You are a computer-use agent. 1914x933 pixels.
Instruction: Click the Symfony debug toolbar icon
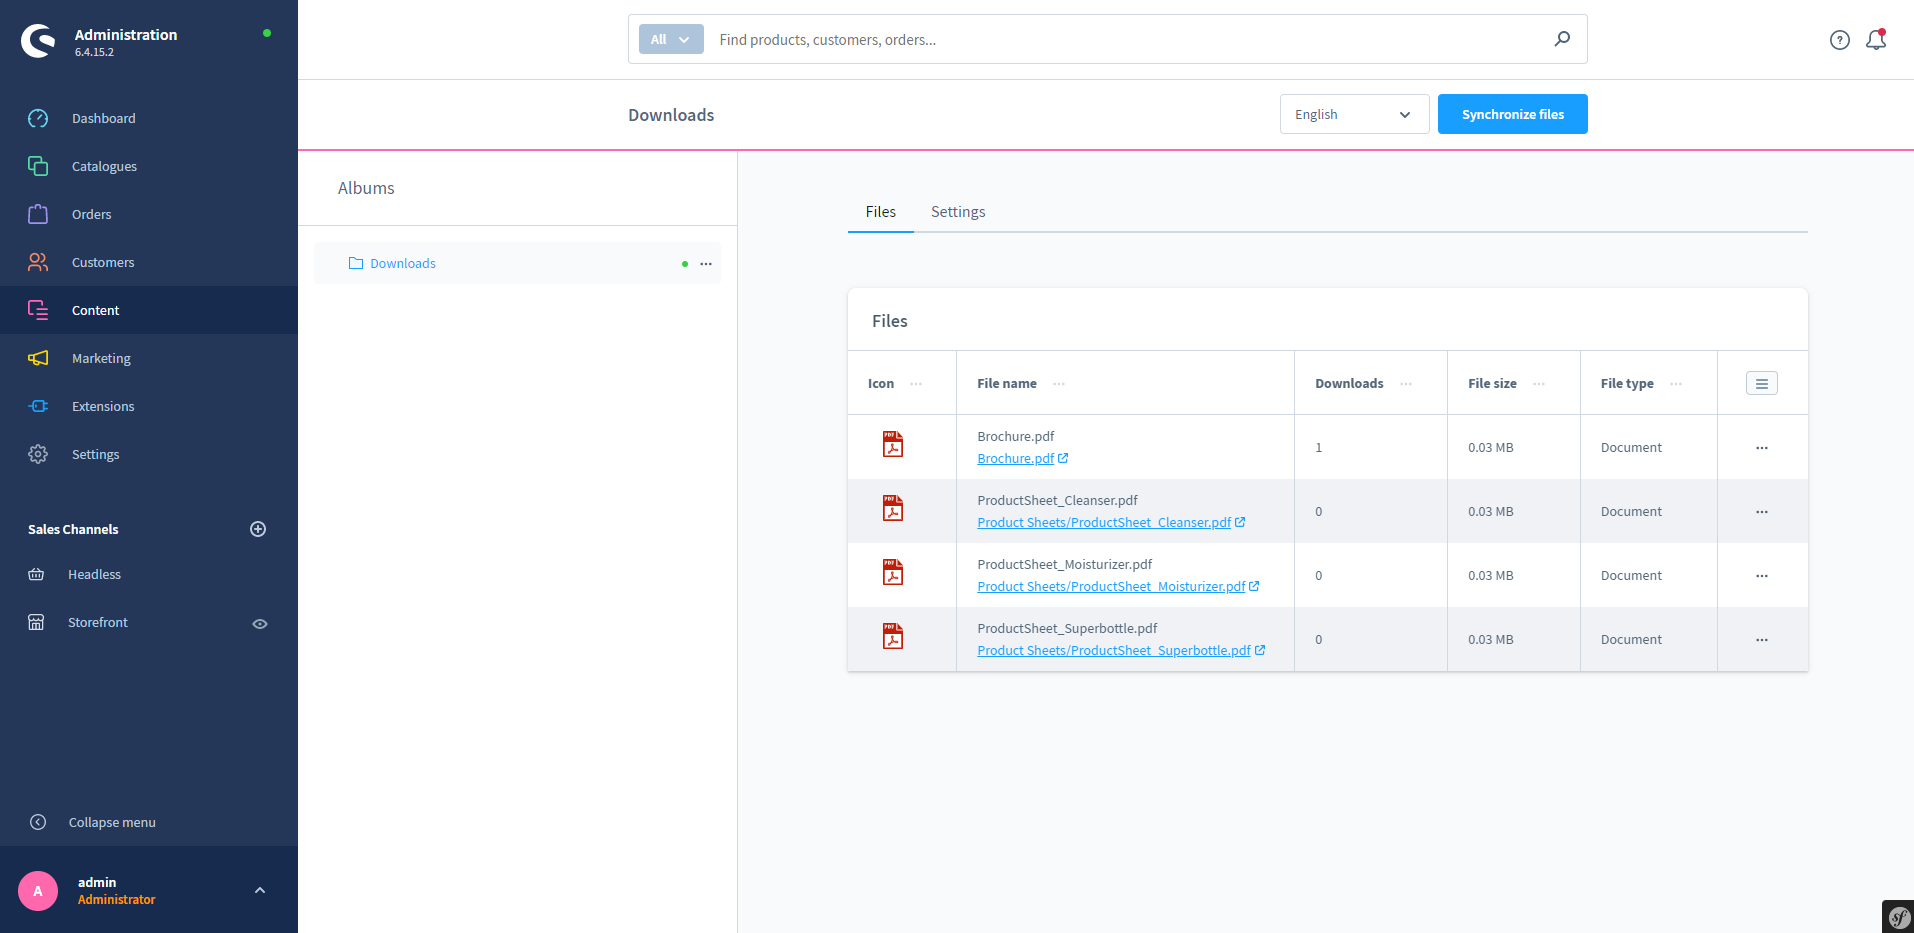(x=1898, y=917)
